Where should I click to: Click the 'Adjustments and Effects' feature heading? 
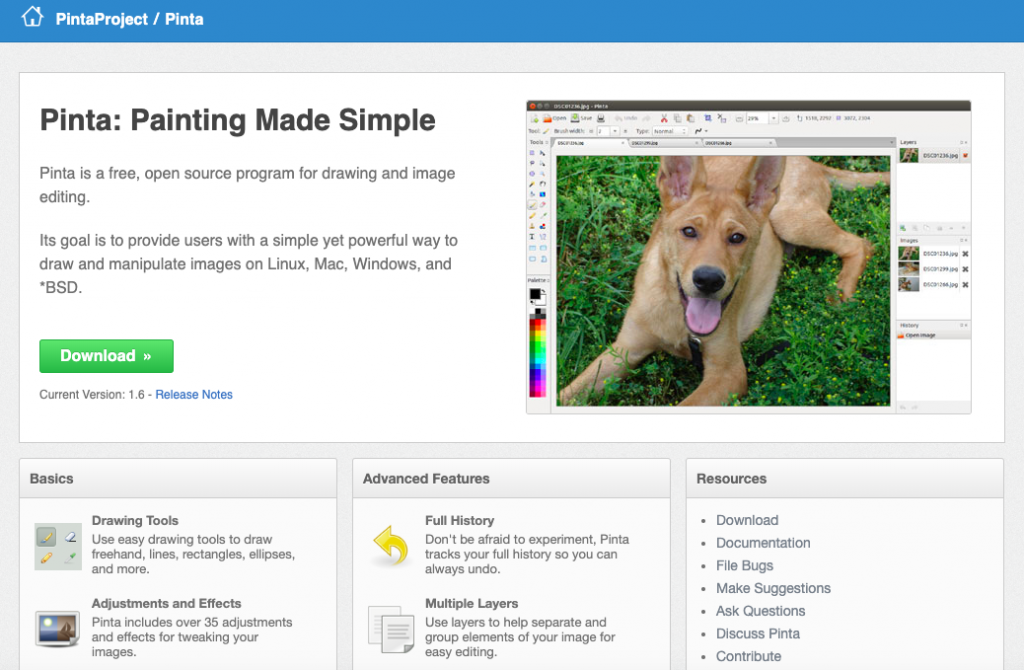coord(167,603)
